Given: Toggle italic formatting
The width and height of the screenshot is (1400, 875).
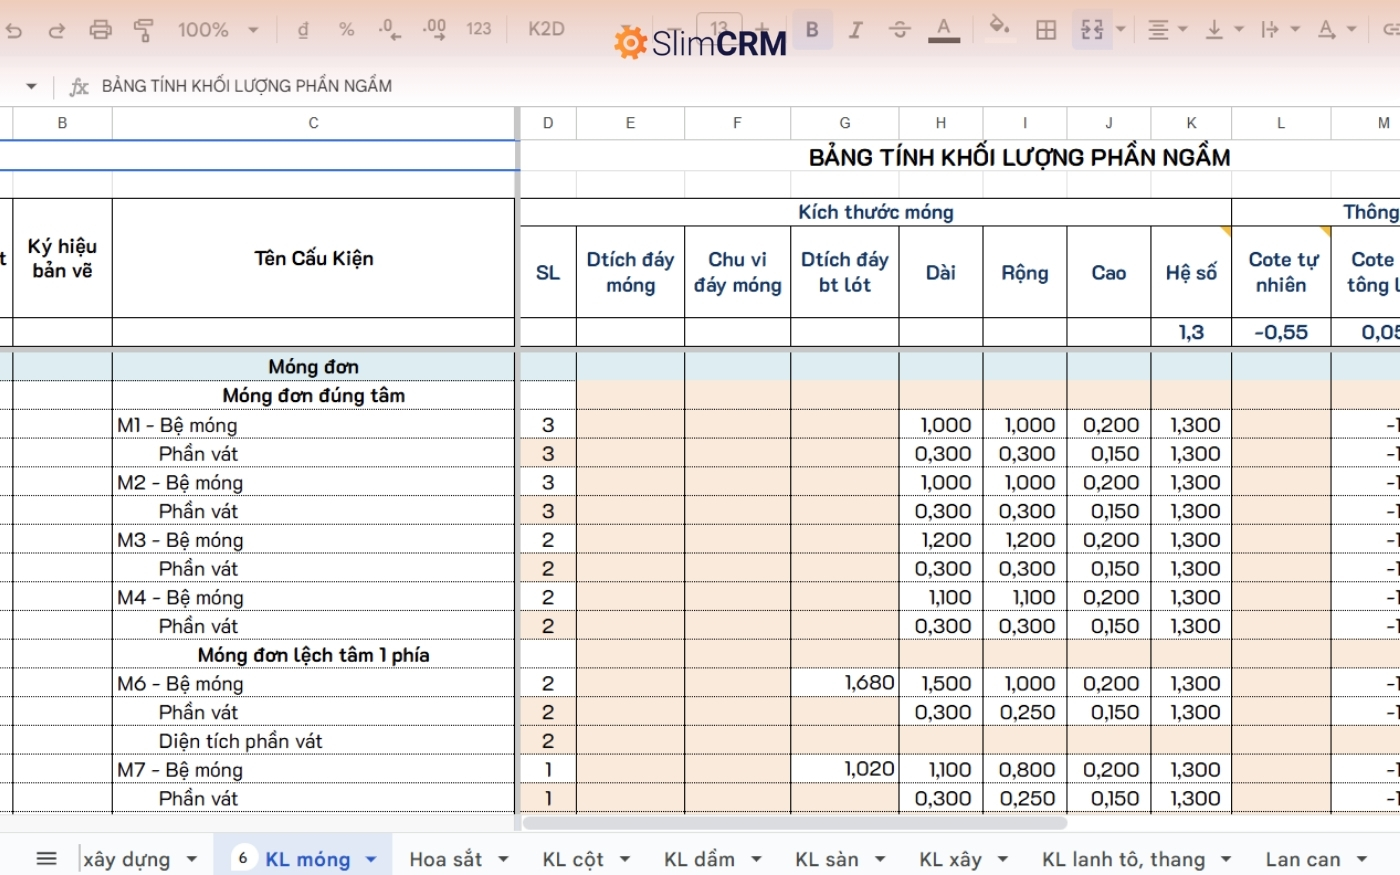Looking at the screenshot, I should (856, 30).
